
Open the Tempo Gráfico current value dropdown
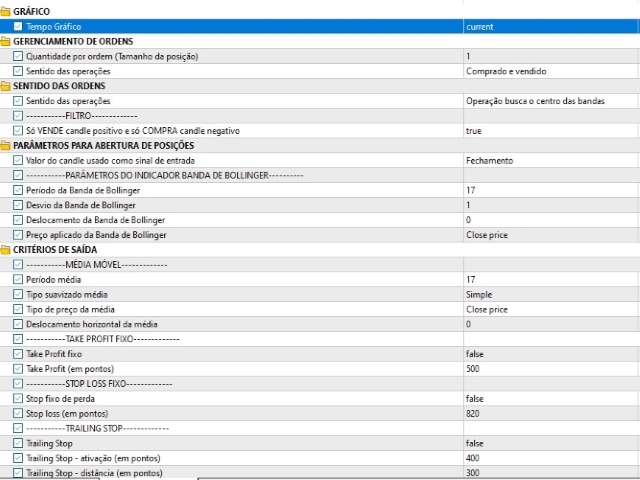click(551, 27)
